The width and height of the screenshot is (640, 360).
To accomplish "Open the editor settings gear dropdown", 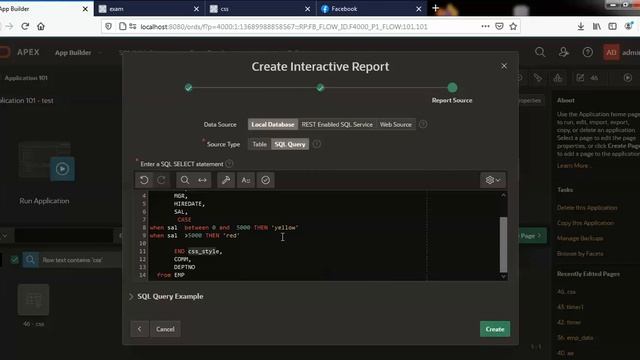I will 493,180.
